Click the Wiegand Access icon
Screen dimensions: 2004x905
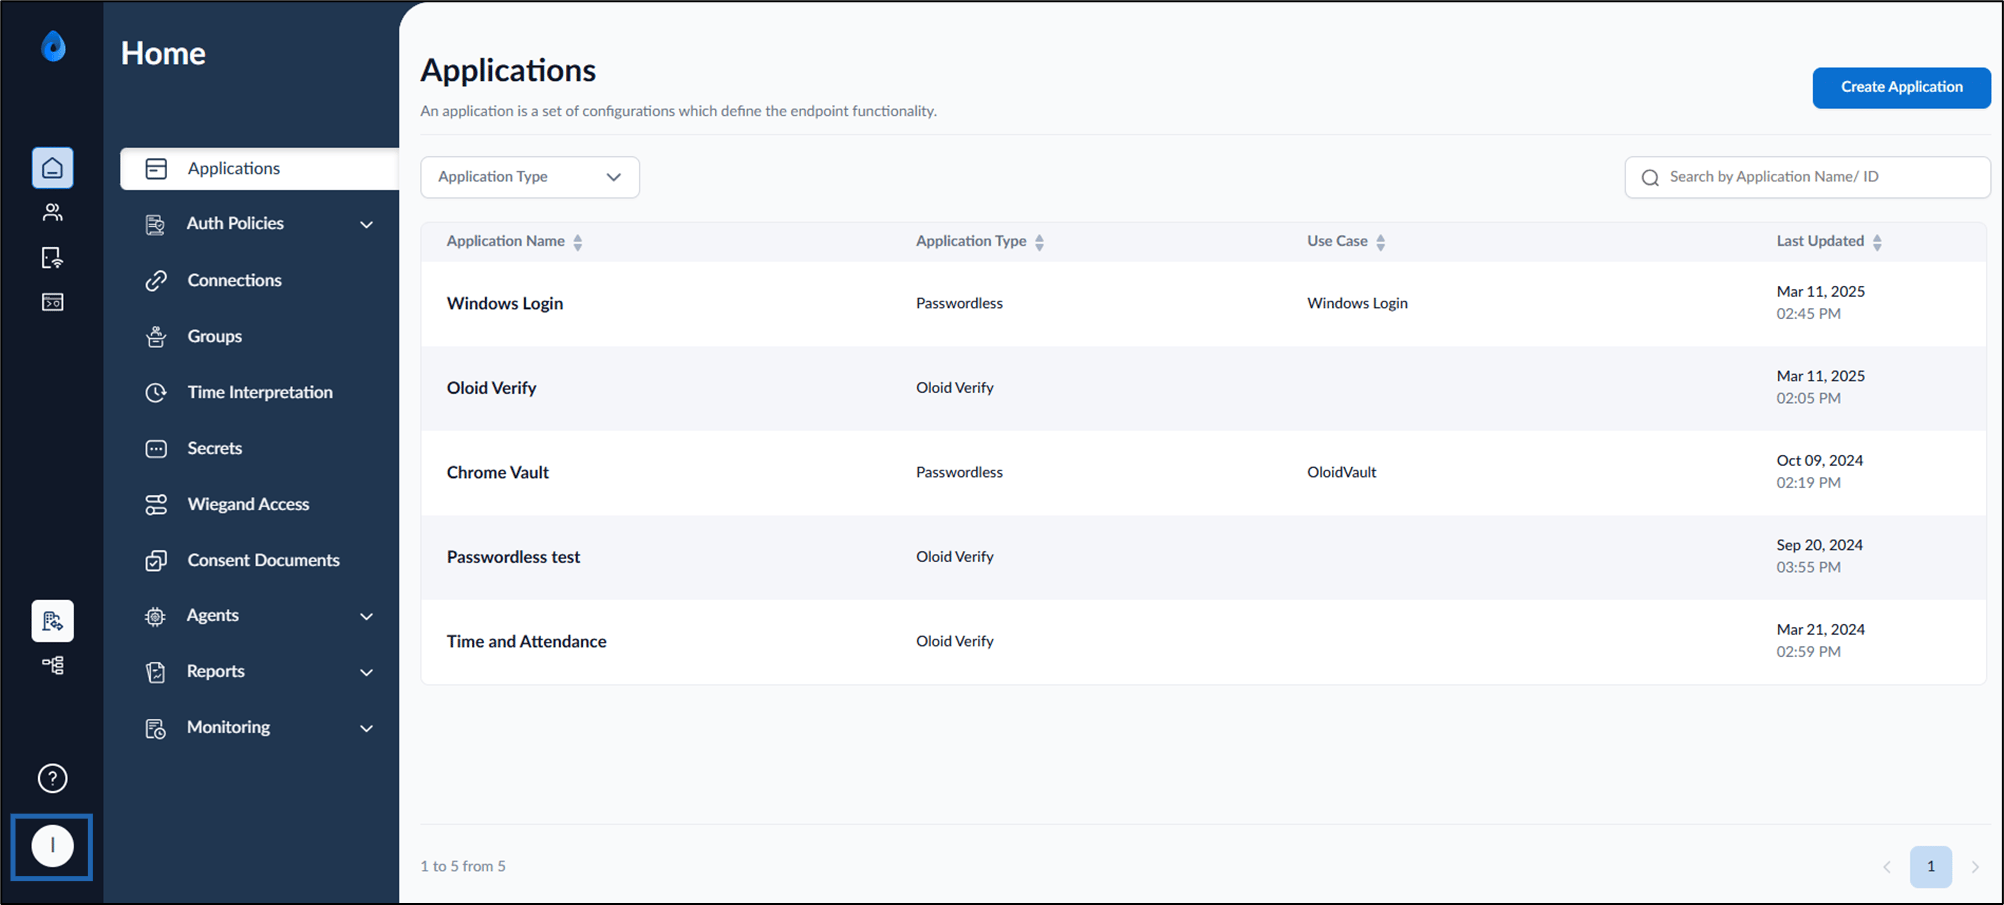[x=156, y=505]
